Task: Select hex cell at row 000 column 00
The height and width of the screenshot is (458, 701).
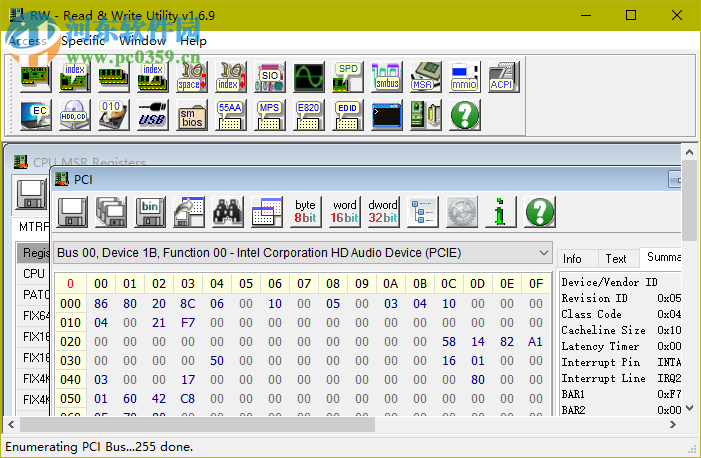Action: tap(101, 303)
